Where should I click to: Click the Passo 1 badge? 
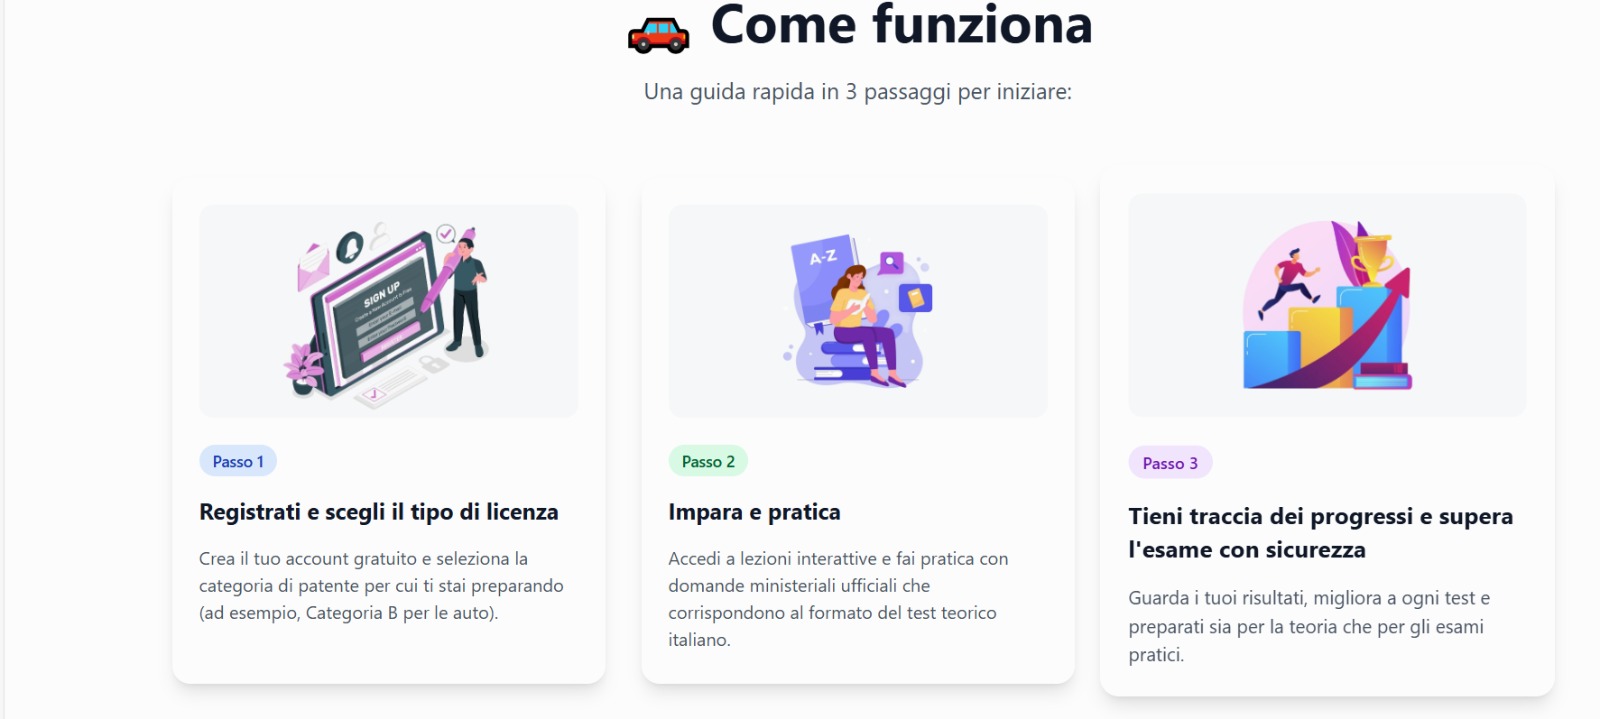pyautogui.click(x=238, y=461)
